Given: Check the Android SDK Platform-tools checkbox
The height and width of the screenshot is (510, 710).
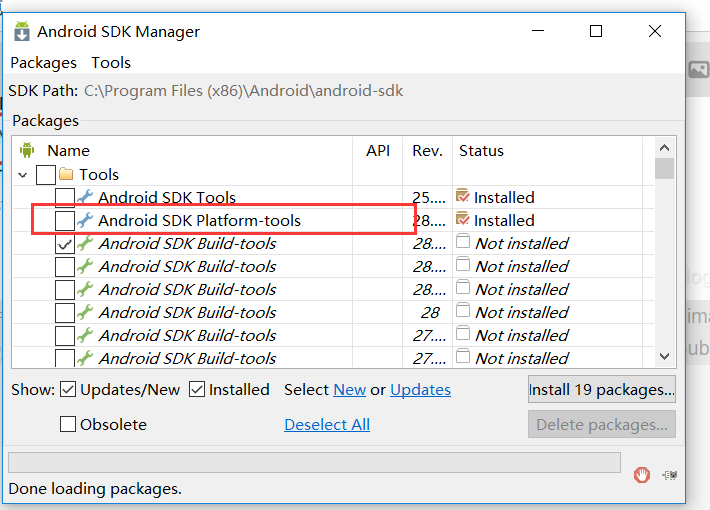Looking at the screenshot, I should [65, 221].
